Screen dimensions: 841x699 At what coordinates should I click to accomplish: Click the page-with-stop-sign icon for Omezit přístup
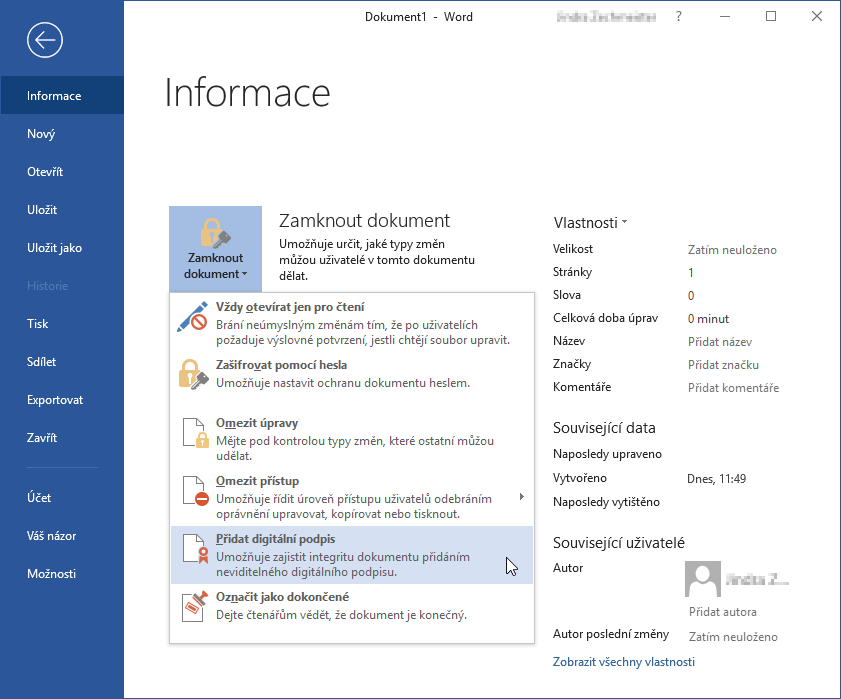coord(195,490)
